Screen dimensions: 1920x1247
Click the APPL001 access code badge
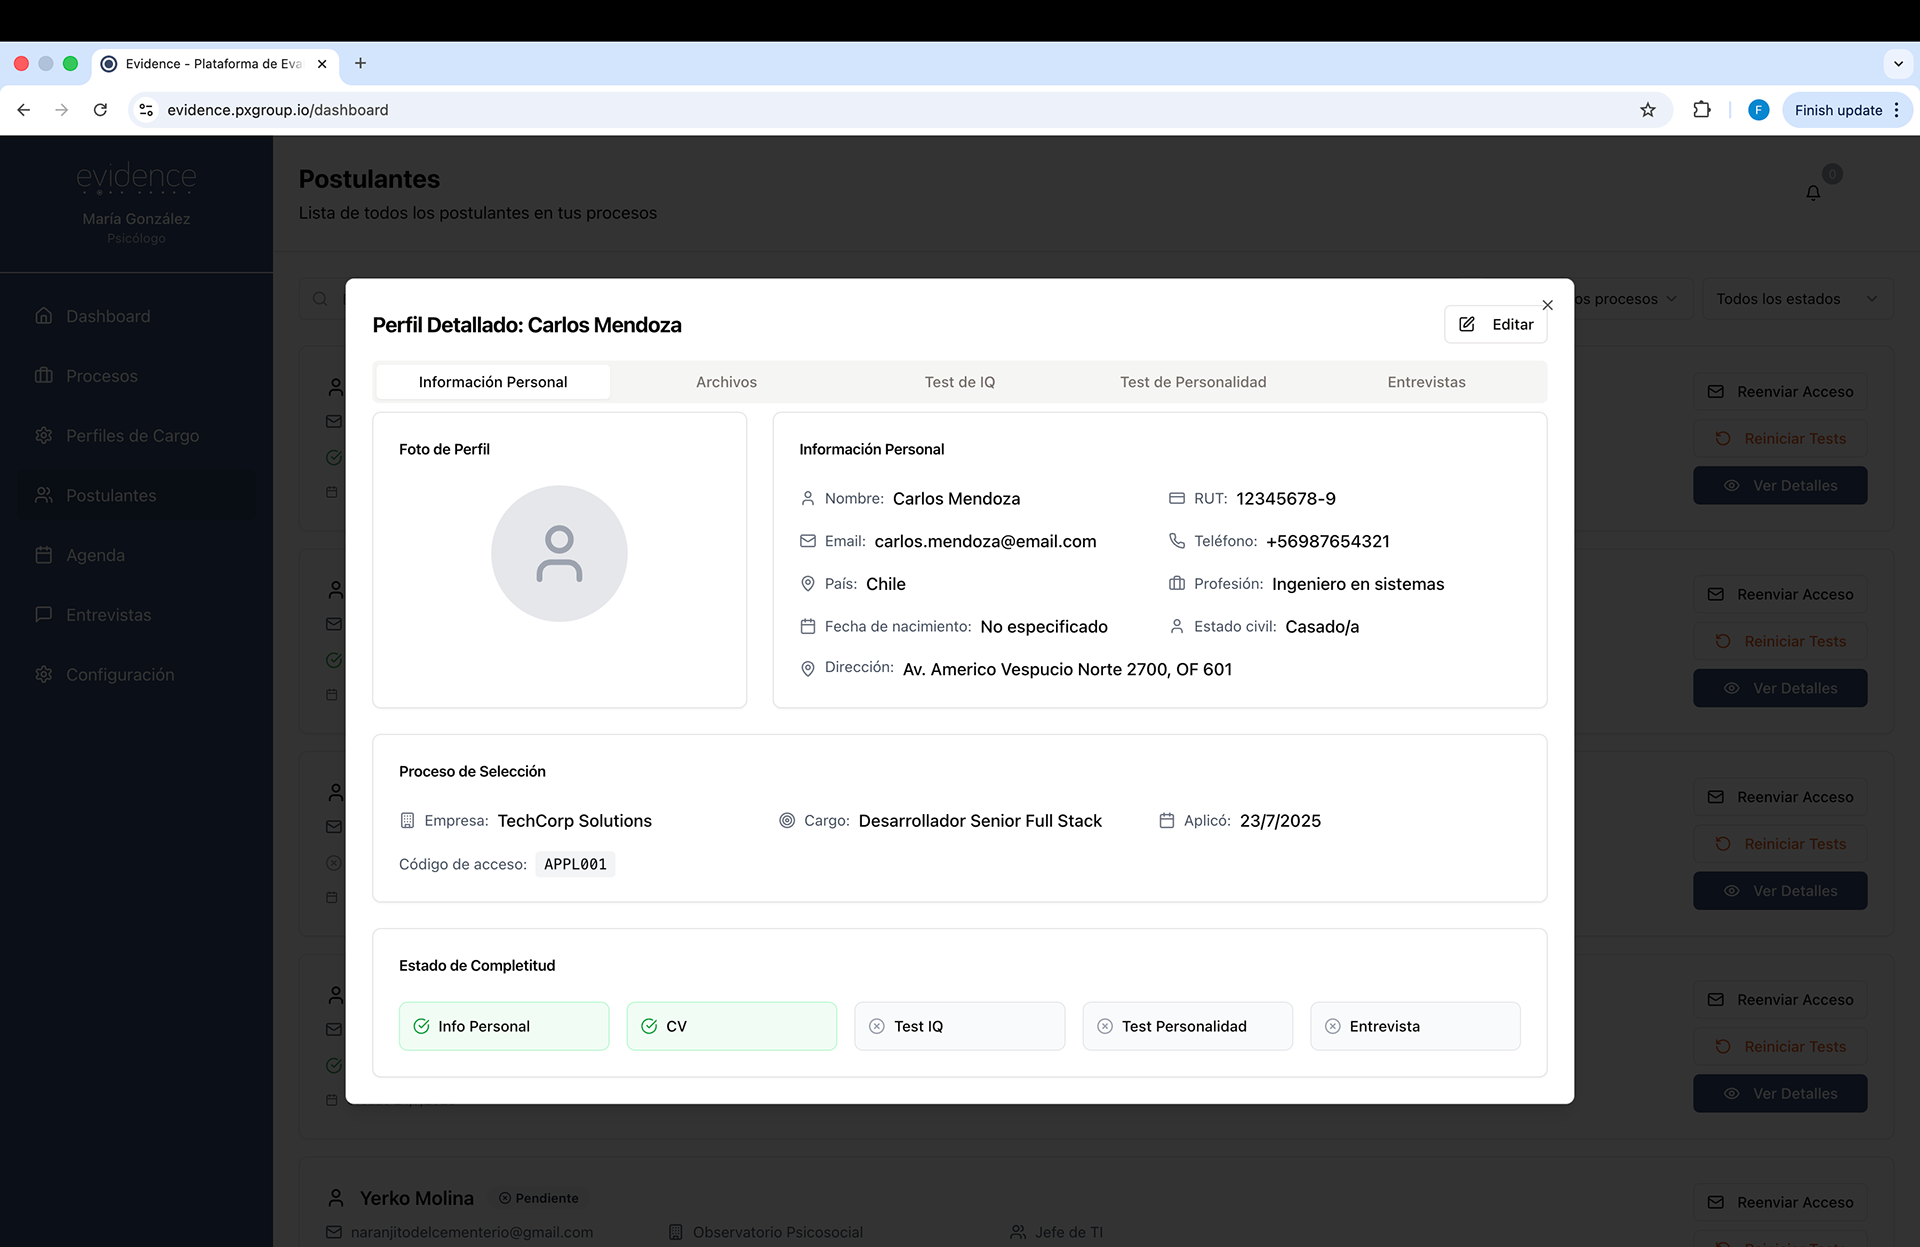click(x=575, y=864)
